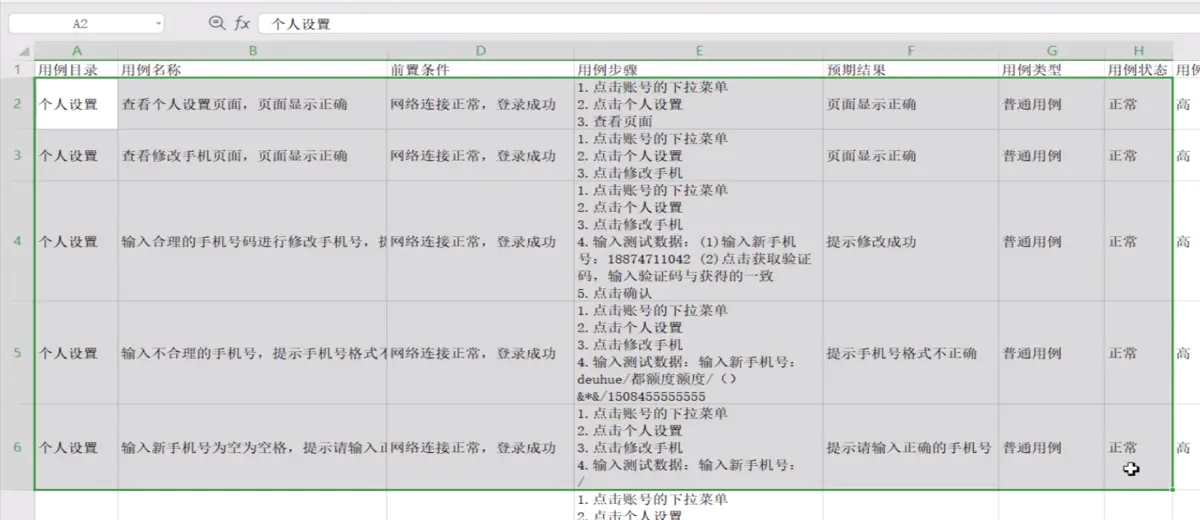Click header cell 用例类型
The height and width of the screenshot is (520, 1200).
point(1052,70)
